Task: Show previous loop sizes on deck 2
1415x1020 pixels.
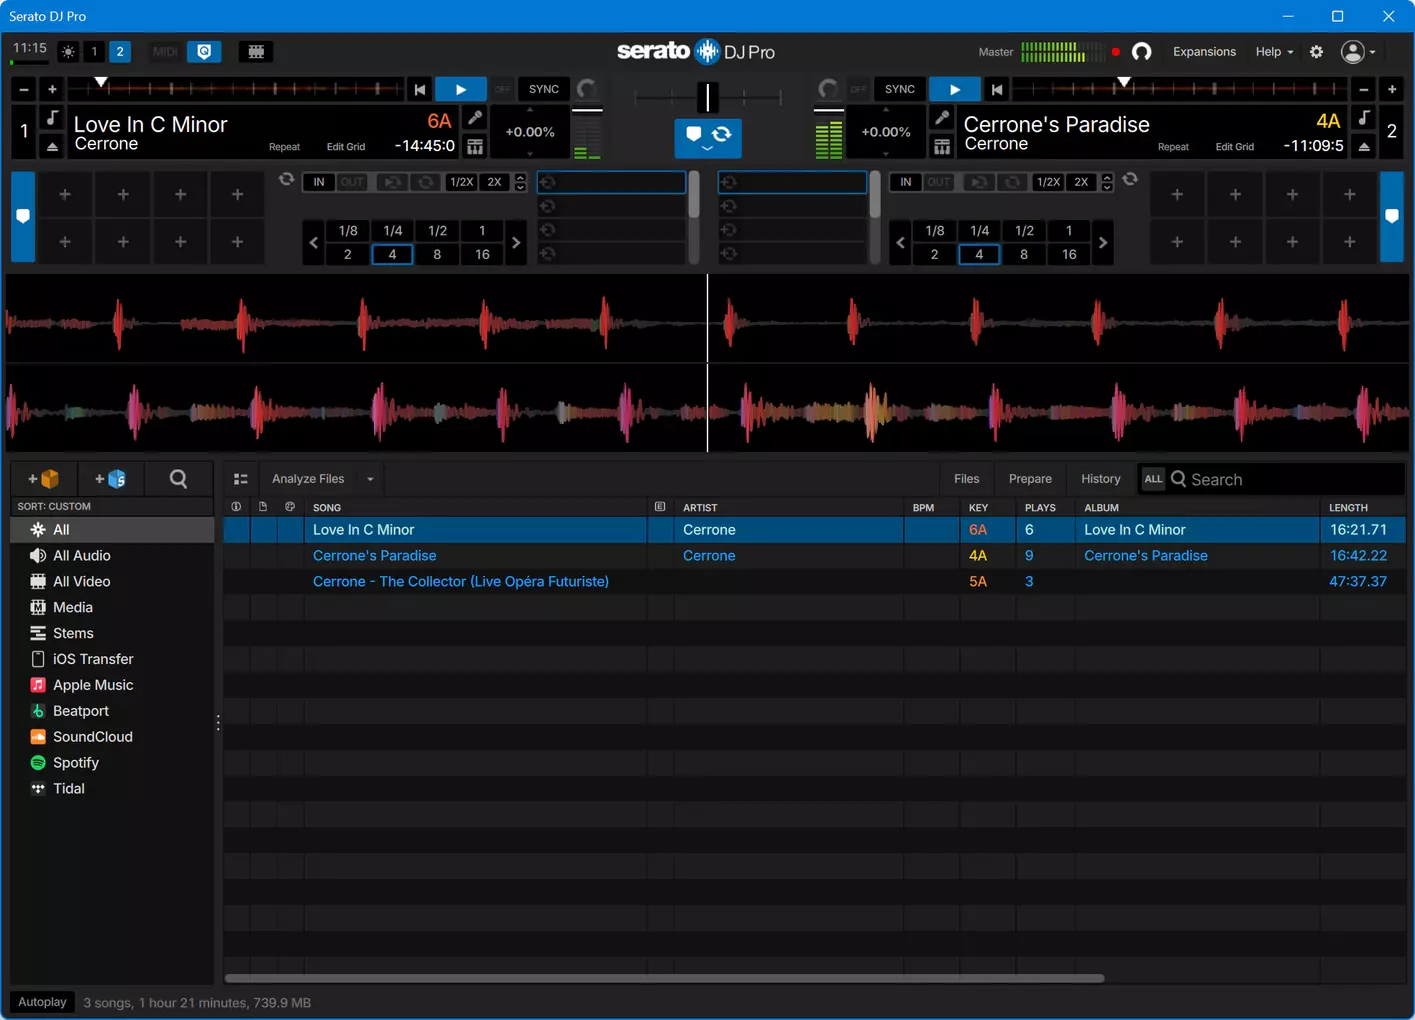Action: (x=900, y=243)
